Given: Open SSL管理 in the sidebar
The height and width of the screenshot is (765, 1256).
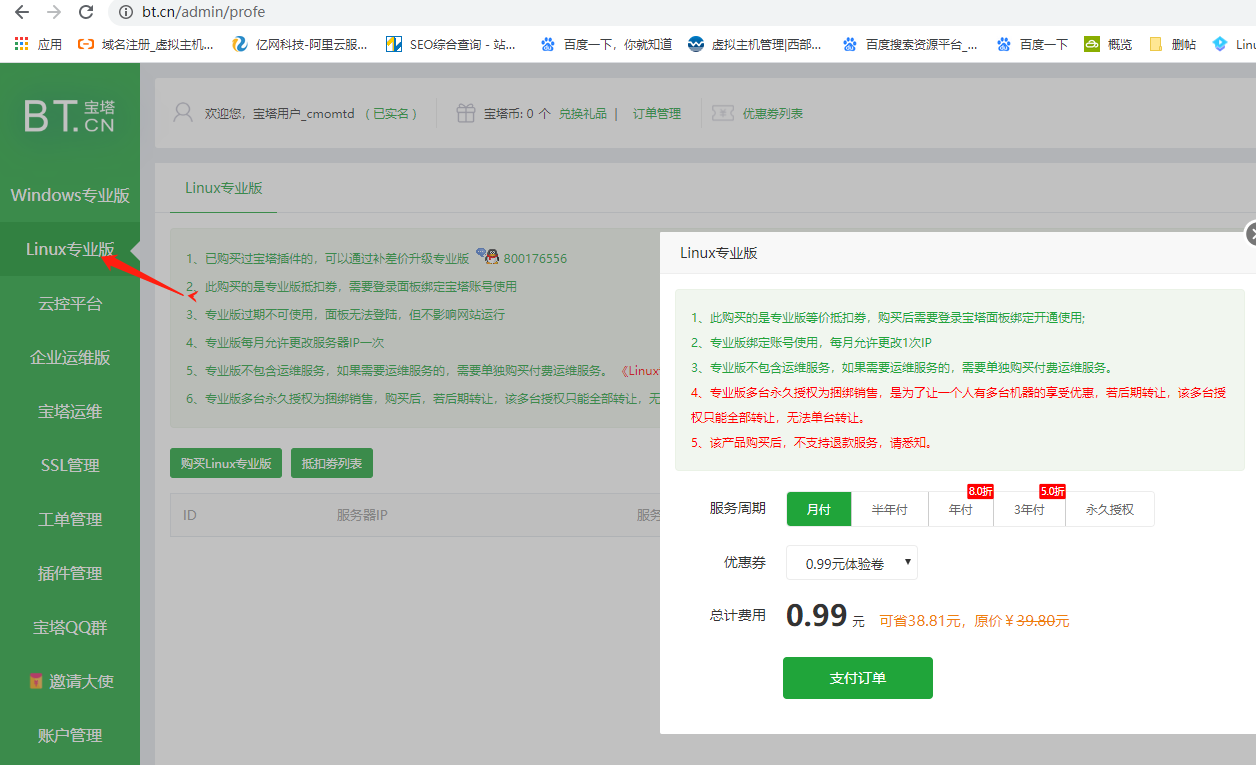Looking at the screenshot, I should [70, 465].
